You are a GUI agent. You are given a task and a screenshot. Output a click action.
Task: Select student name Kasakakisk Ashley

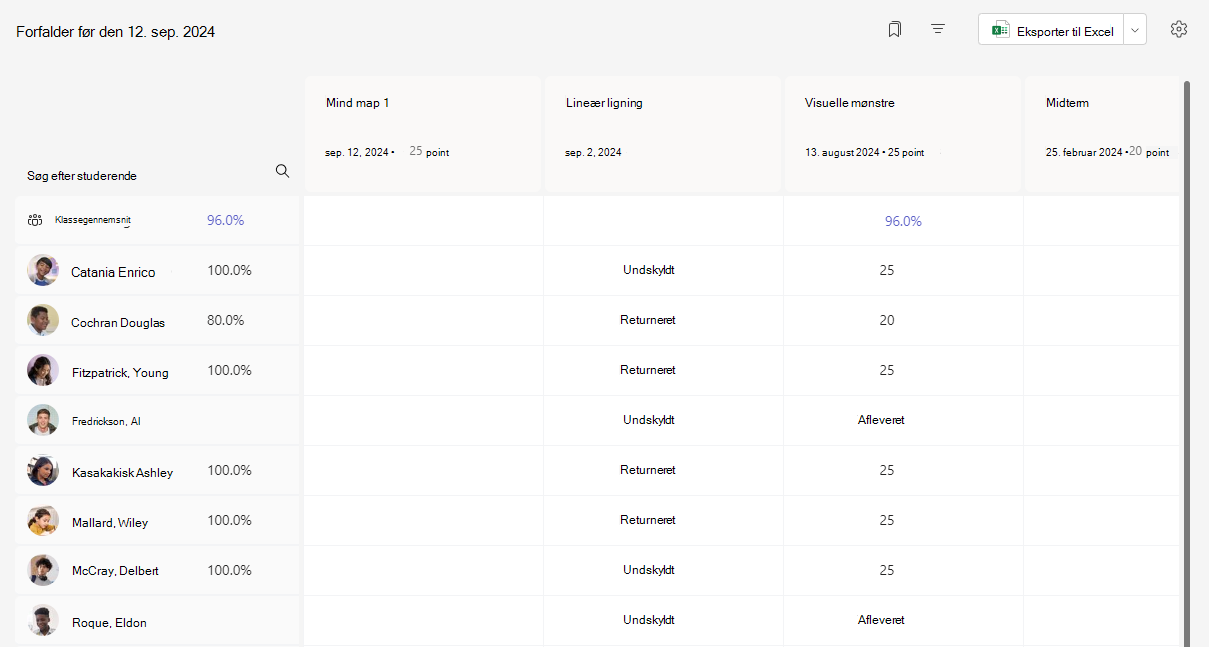(122, 472)
